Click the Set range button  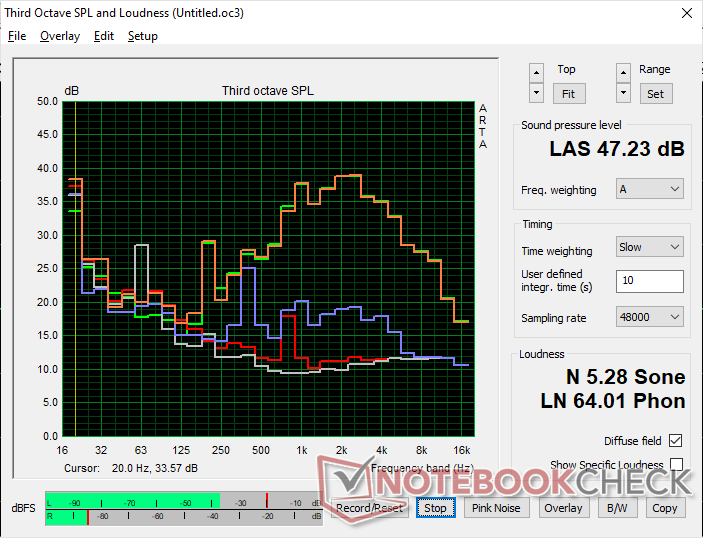(x=655, y=94)
